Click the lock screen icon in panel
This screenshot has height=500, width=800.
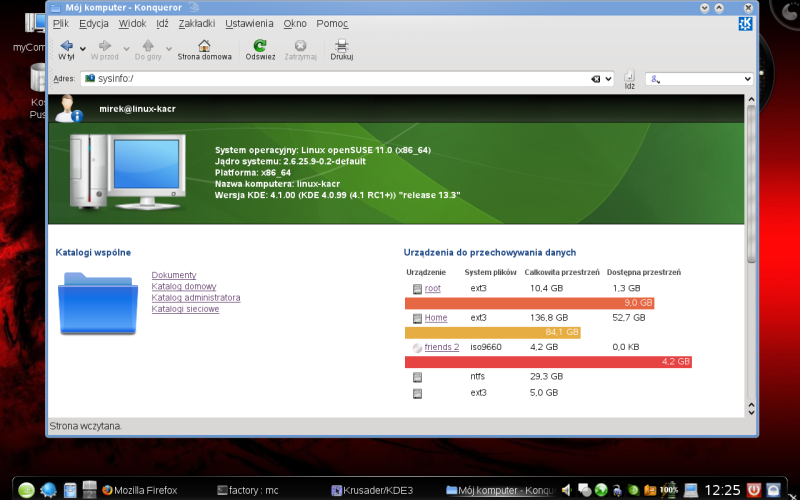(773, 490)
